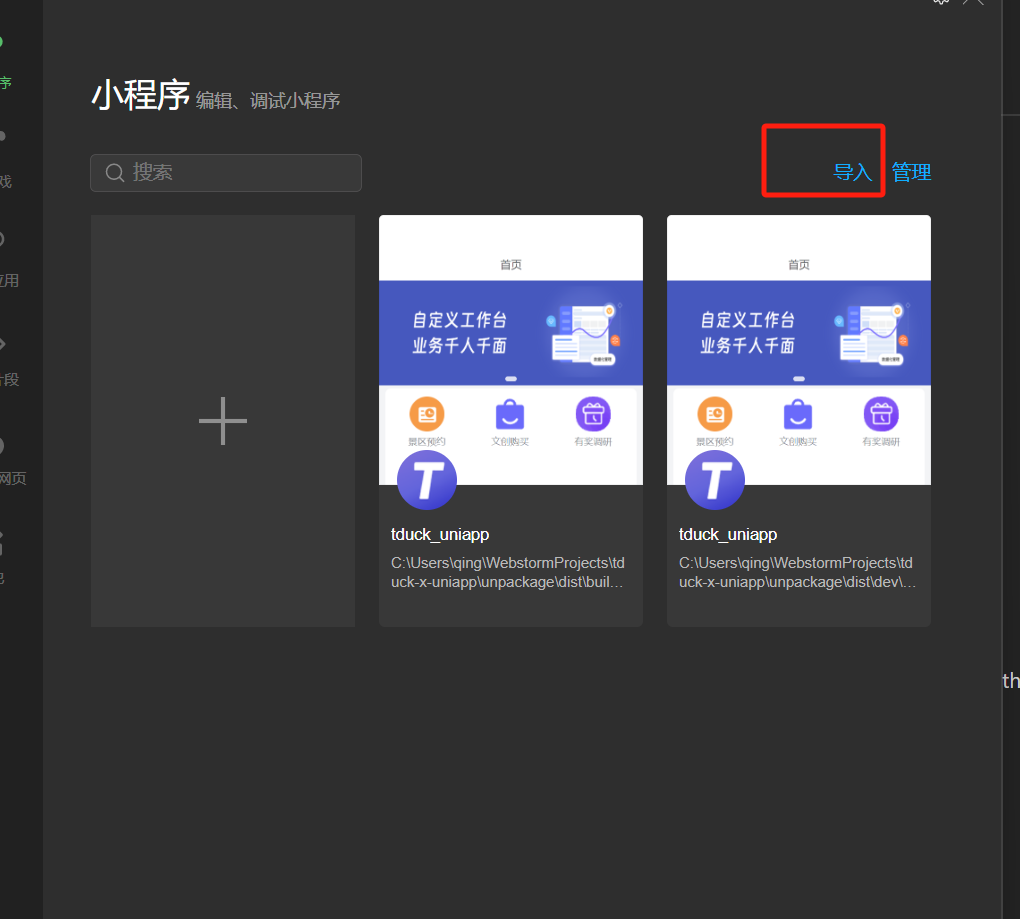Click the magnifier icon in search box
This screenshot has height=919, width=1020.
click(115, 173)
